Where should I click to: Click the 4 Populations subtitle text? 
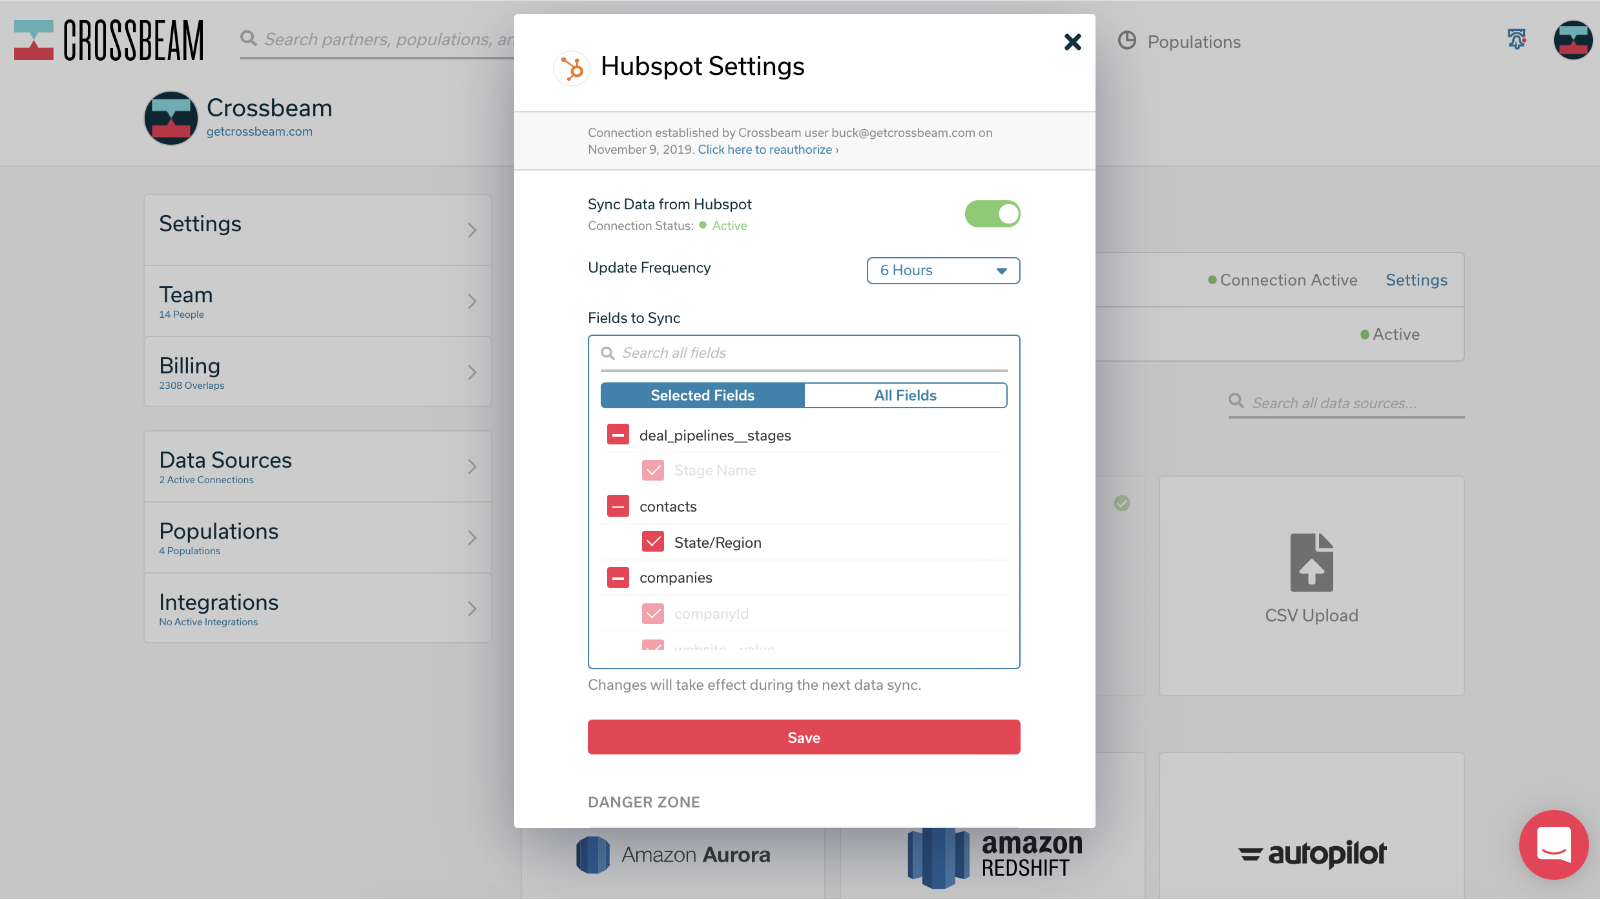click(x=189, y=551)
